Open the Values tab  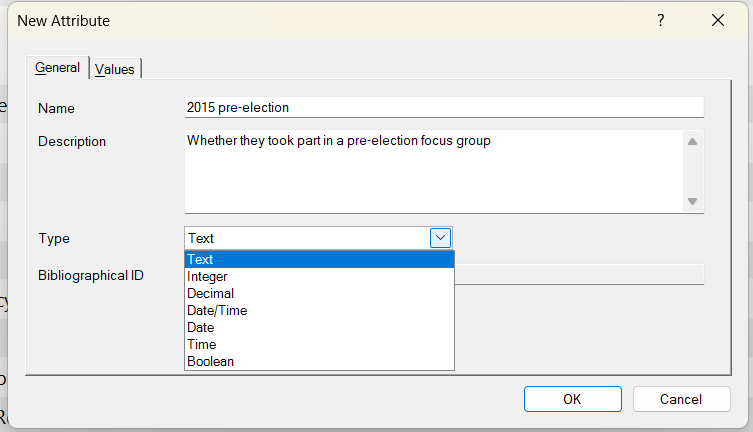click(x=115, y=69)
